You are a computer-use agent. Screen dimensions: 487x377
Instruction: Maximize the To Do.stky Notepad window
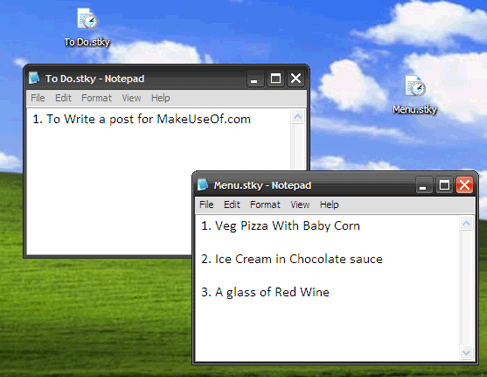pyautogui.click(x=276, y=79)
